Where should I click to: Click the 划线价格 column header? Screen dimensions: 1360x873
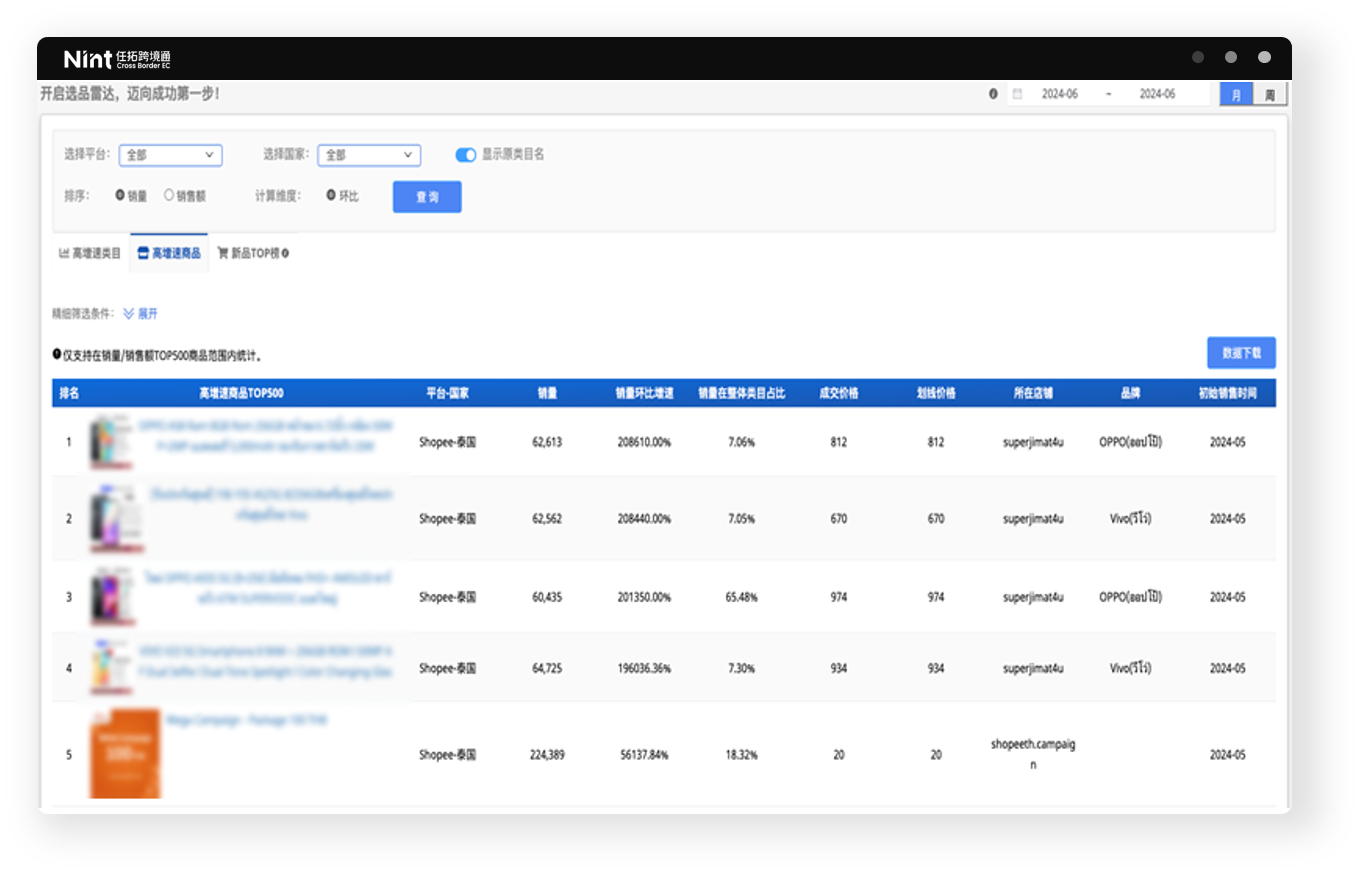coord(935,393)
